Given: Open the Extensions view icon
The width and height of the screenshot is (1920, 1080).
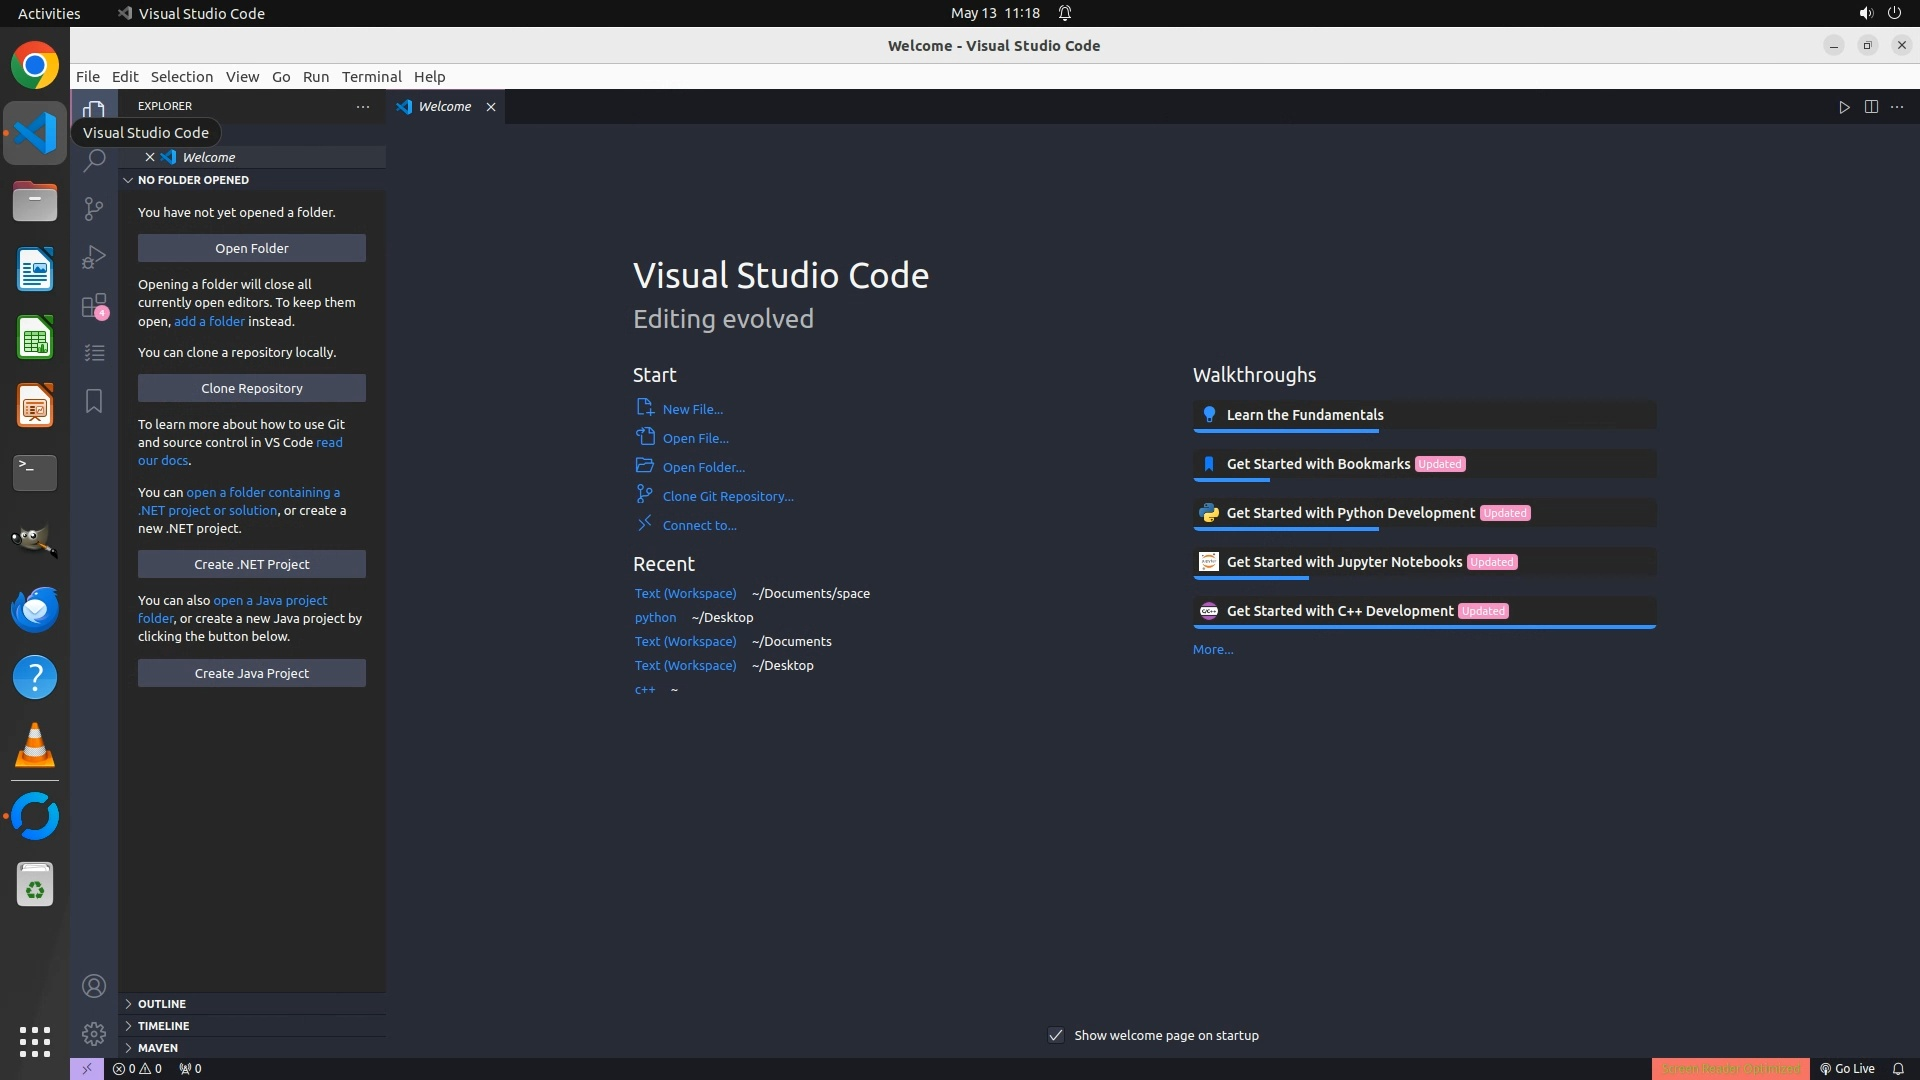Looking at the screenshot, I should [94, 305].
